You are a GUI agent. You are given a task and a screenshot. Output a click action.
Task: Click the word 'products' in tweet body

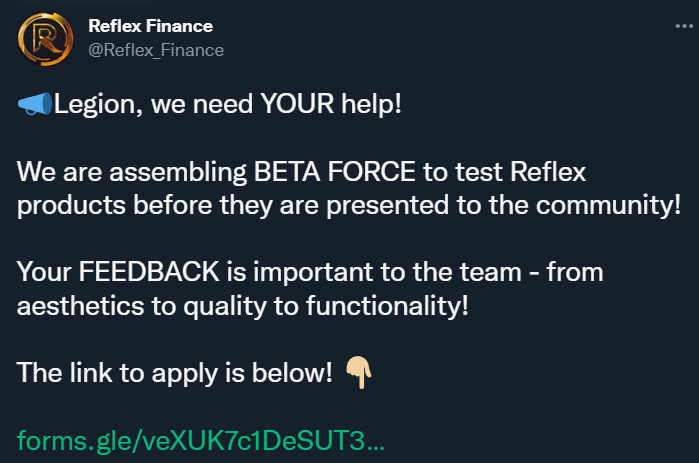click(x=71, y=205)
